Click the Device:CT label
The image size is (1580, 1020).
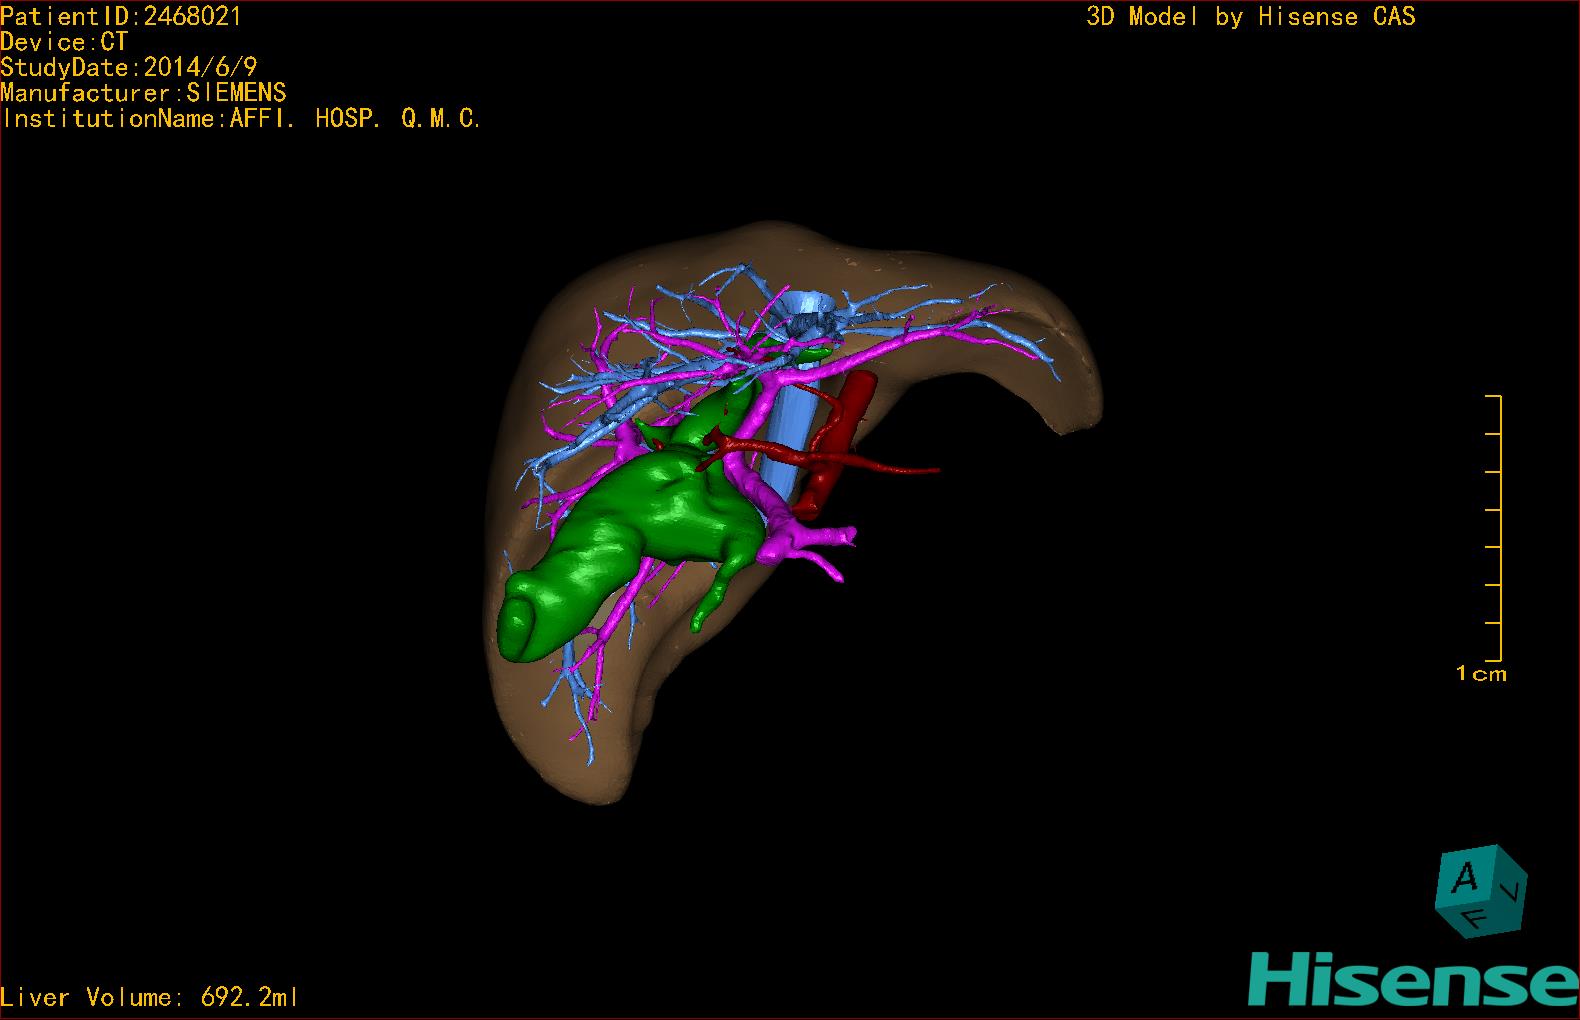click(64, 42)
